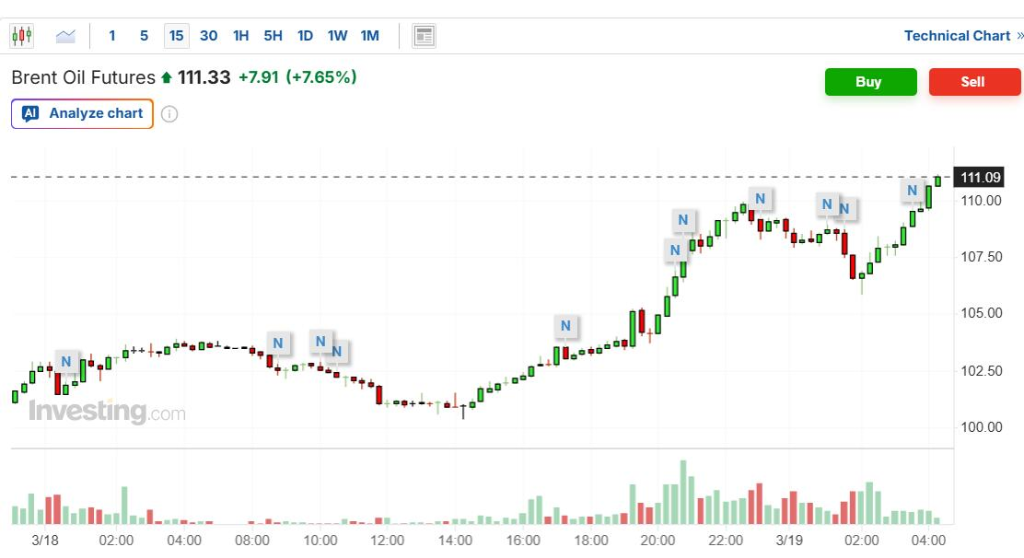Choose the 1W timeframe
This screenshot has width=1024, height=558.
click(x=337, y=35)
